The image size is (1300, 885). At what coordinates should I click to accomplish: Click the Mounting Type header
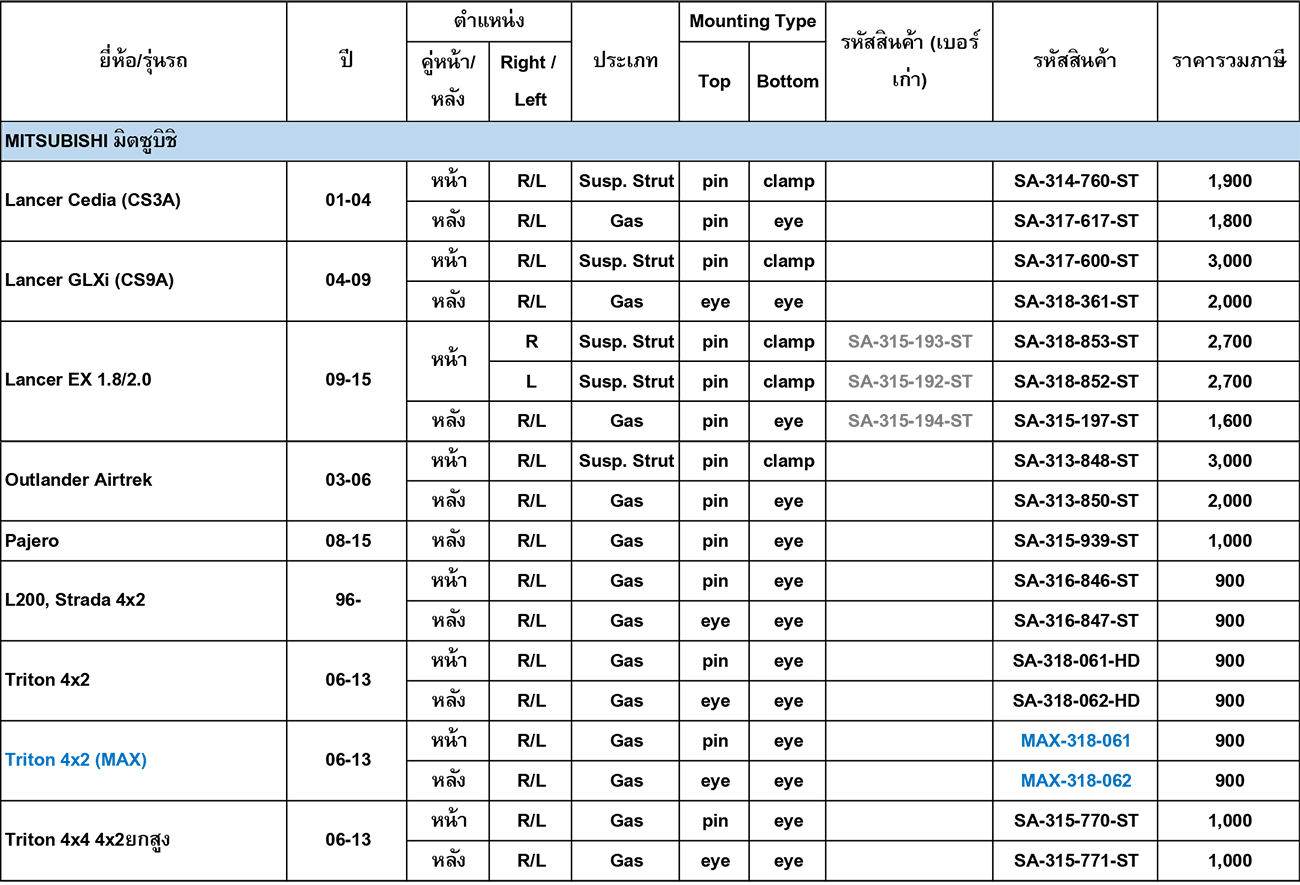[752, 21]
